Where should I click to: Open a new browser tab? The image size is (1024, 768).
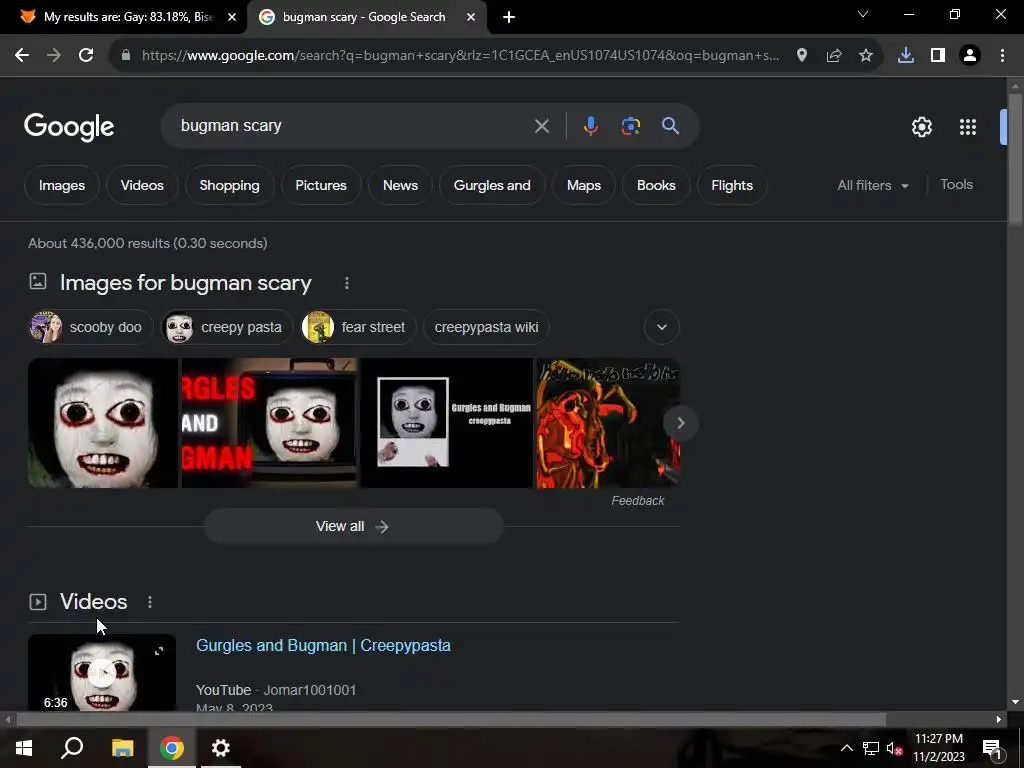click(x=509, y=17)
